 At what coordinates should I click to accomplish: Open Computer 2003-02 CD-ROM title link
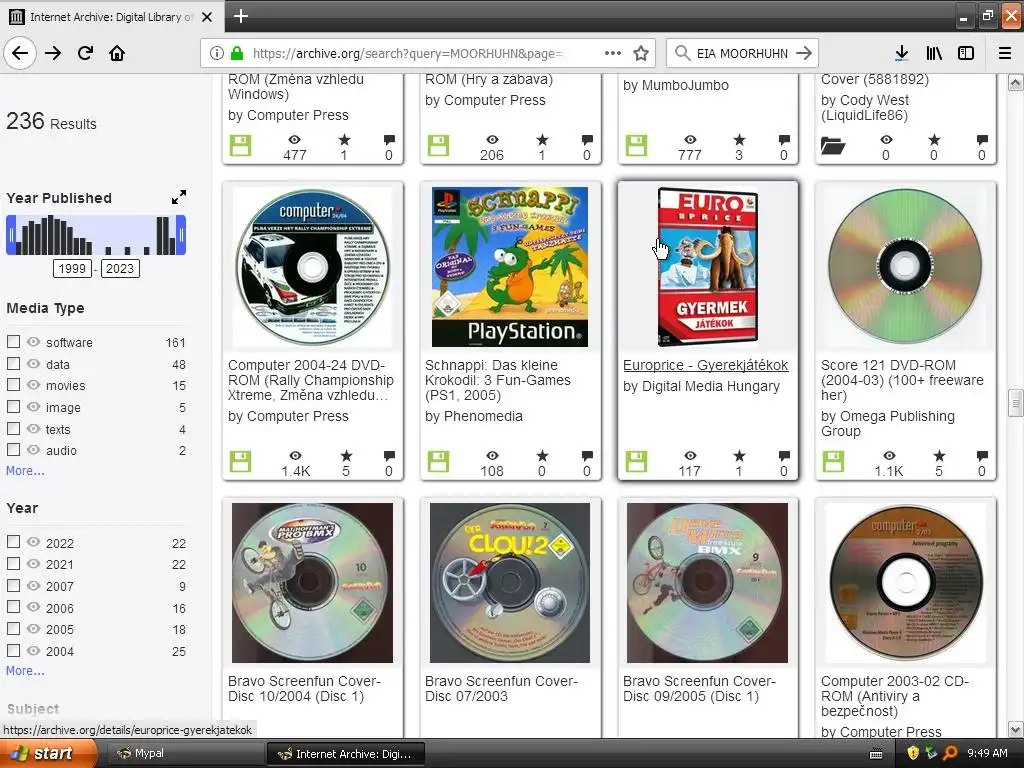pos(895,696)
